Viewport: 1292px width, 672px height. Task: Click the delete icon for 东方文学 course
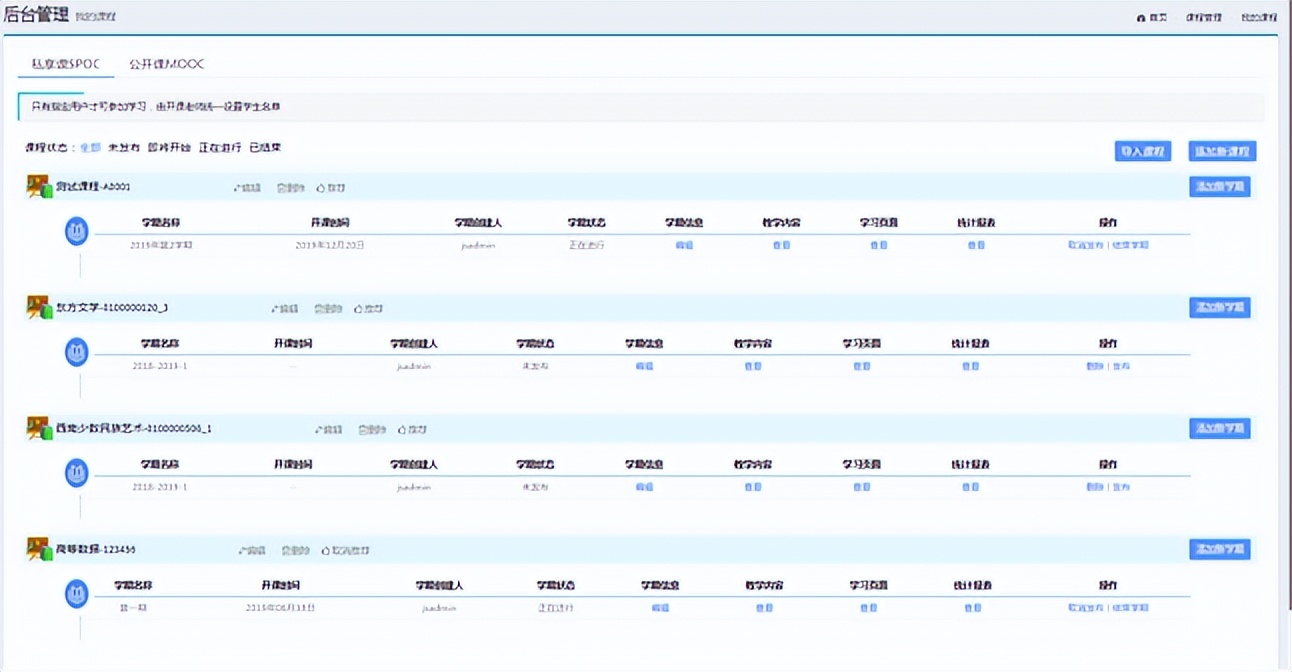pyautogui.click(x=328, y=309)
